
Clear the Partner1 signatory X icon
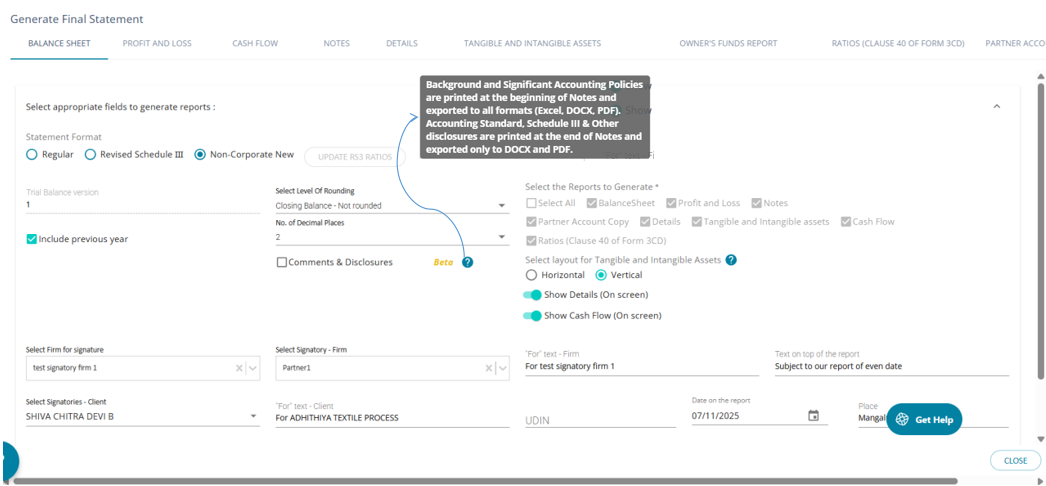pyautogui.click(x=488, y=368)
